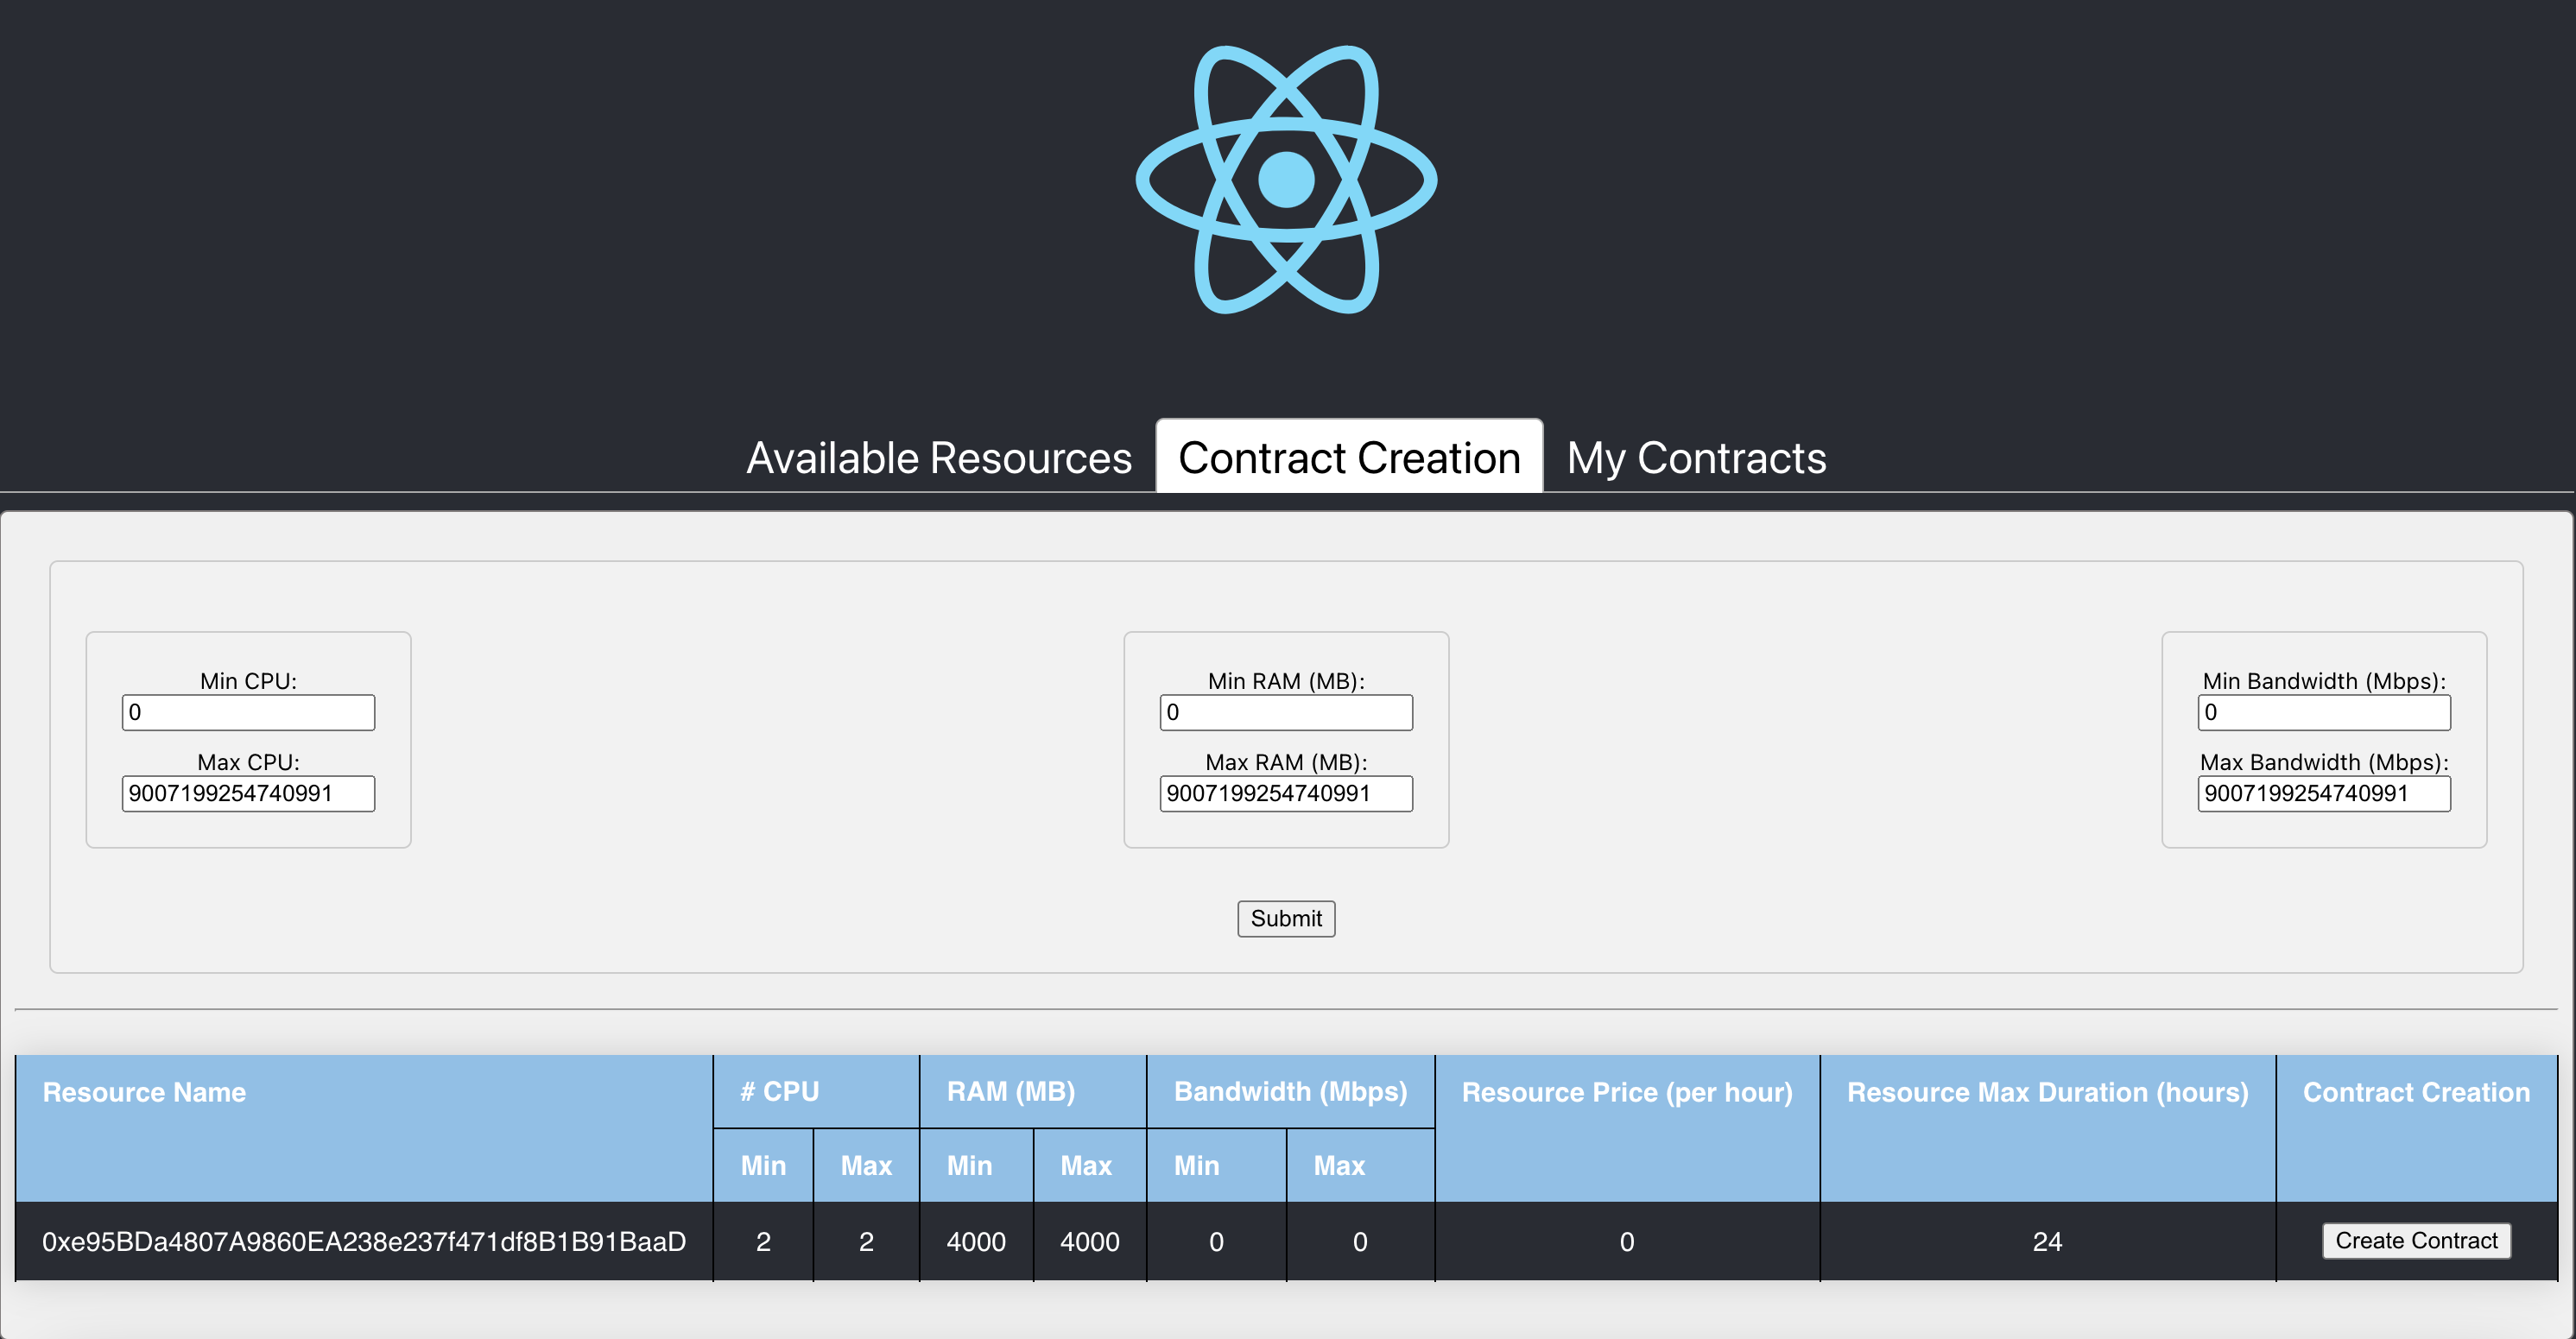The width and height of the screenshot is (2576, 1339).
Task: Click into the Max CPU field
Action: tap(248, 794)
